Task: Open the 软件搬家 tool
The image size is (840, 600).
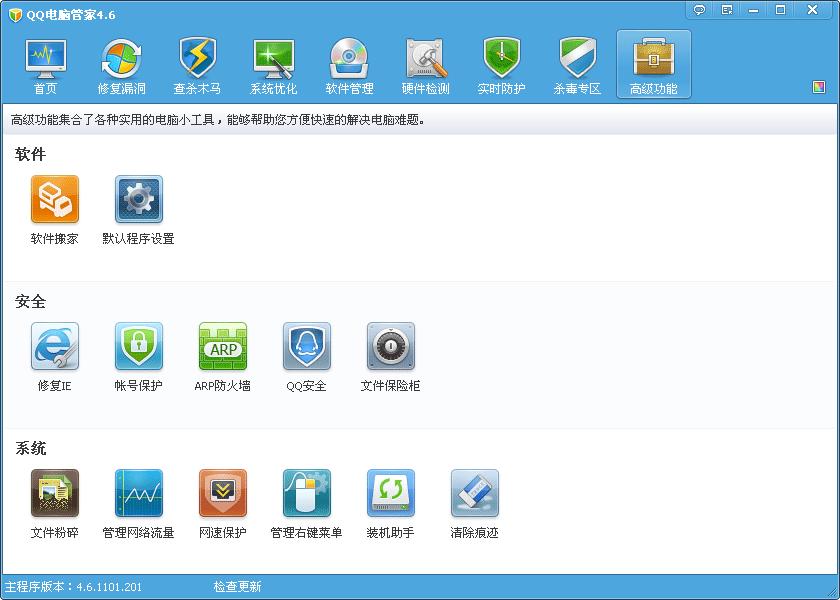Action: coord(54,200)
